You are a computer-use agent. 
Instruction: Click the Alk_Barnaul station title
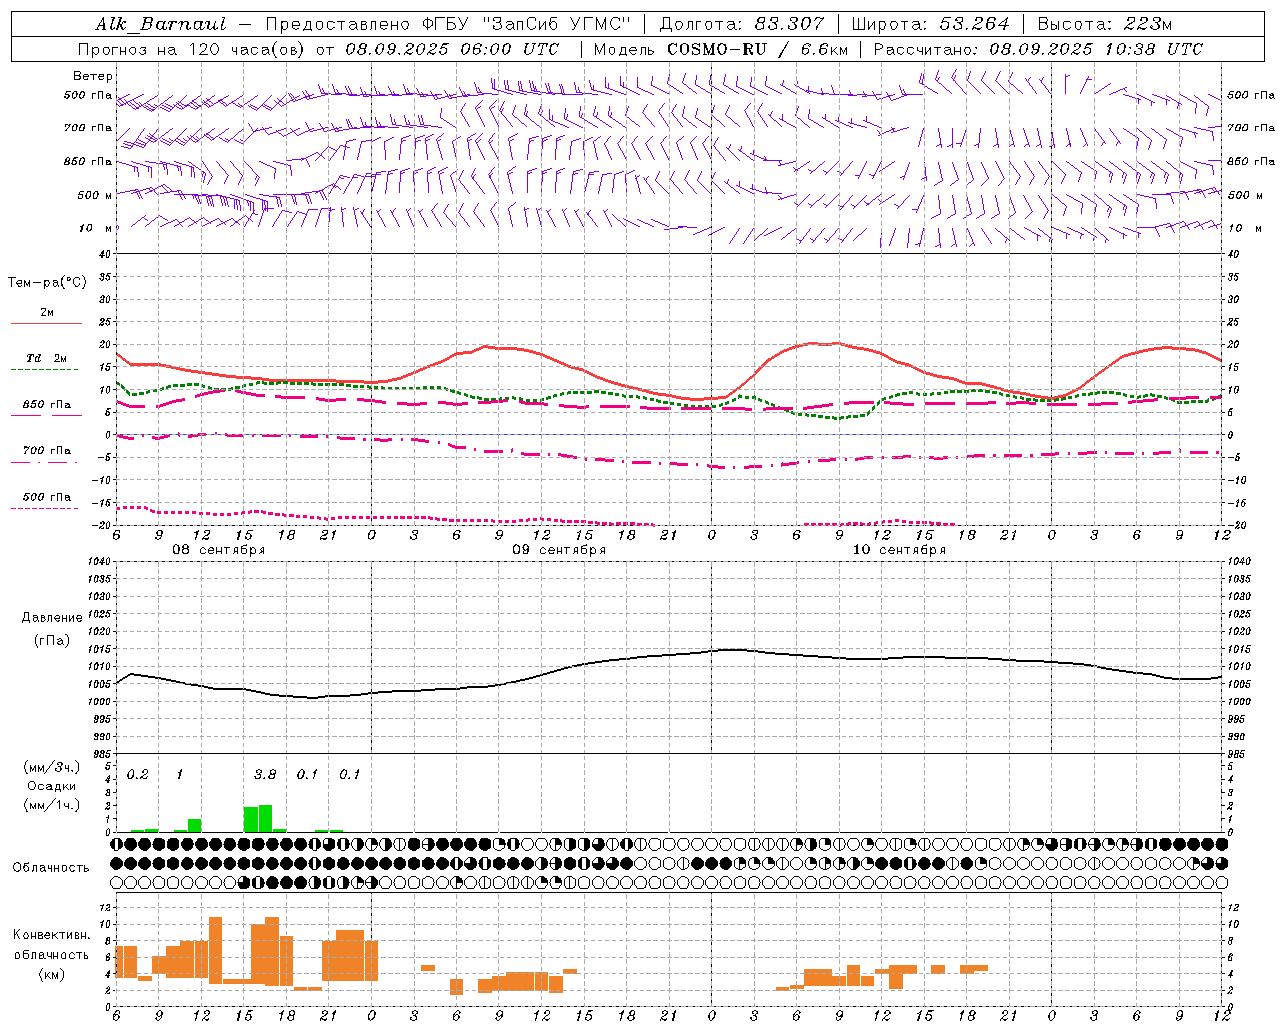pos(161,24)
